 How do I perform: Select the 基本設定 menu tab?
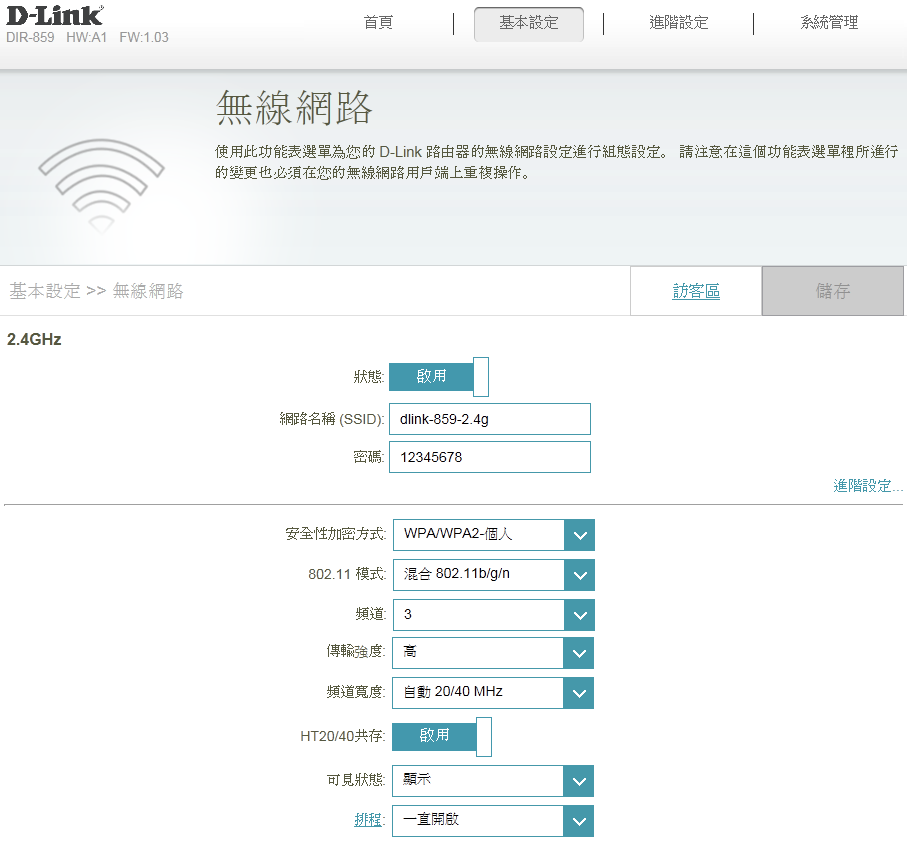(528, 23)
